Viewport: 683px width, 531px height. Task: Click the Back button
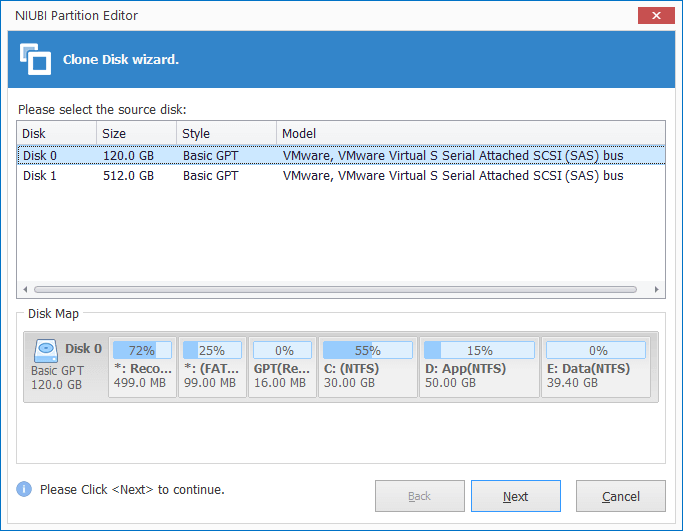coord(419,496)
